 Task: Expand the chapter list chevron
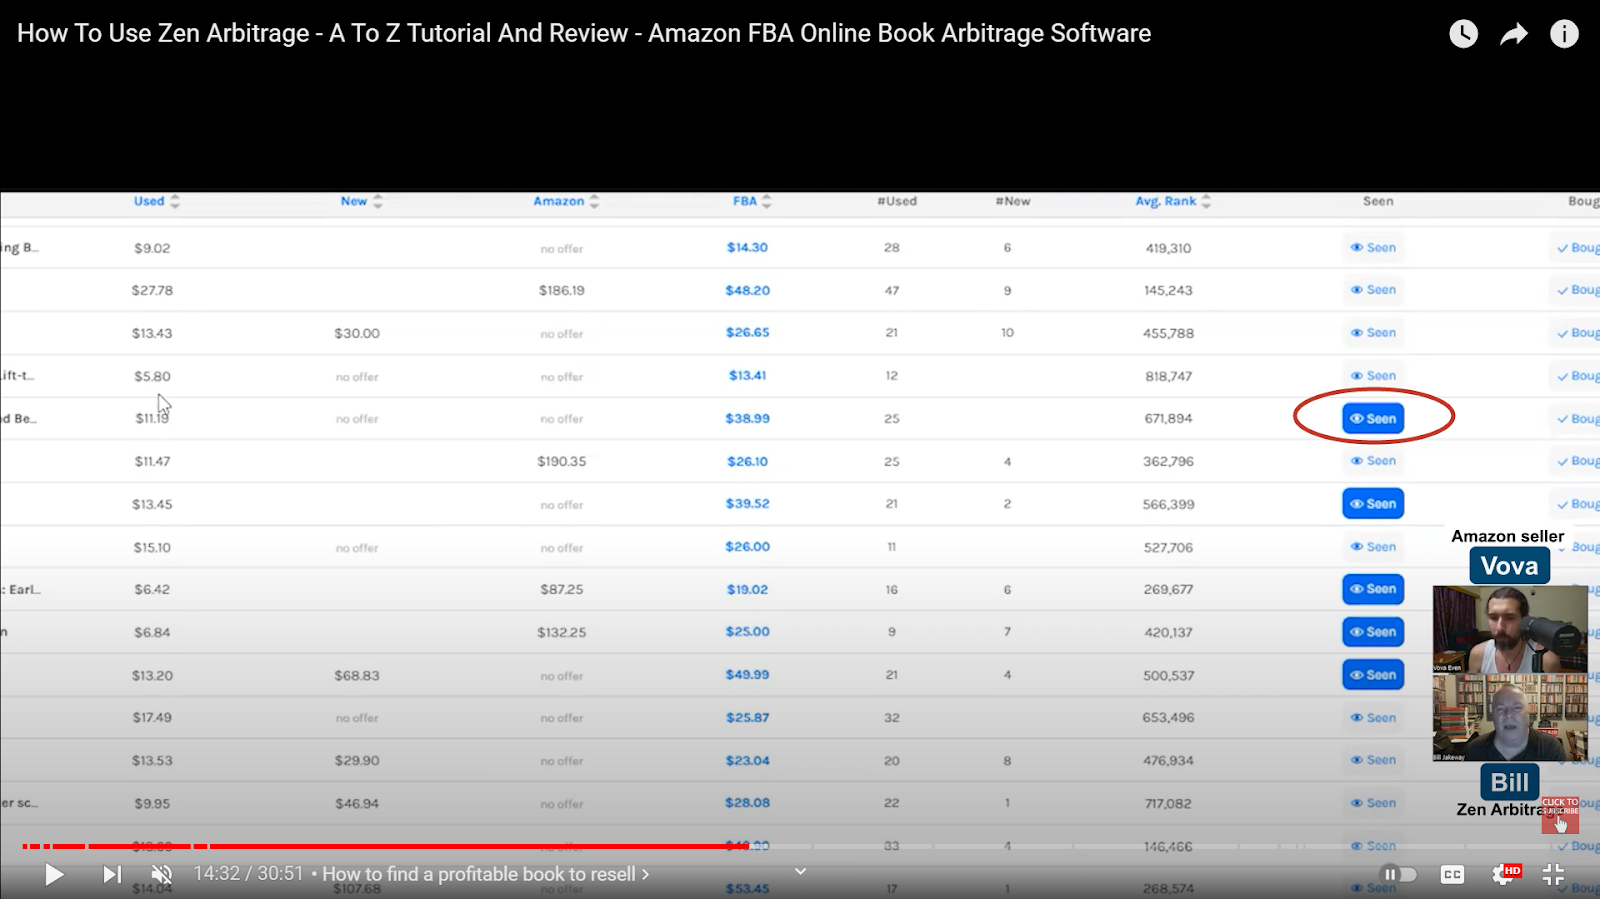point(800,871)
